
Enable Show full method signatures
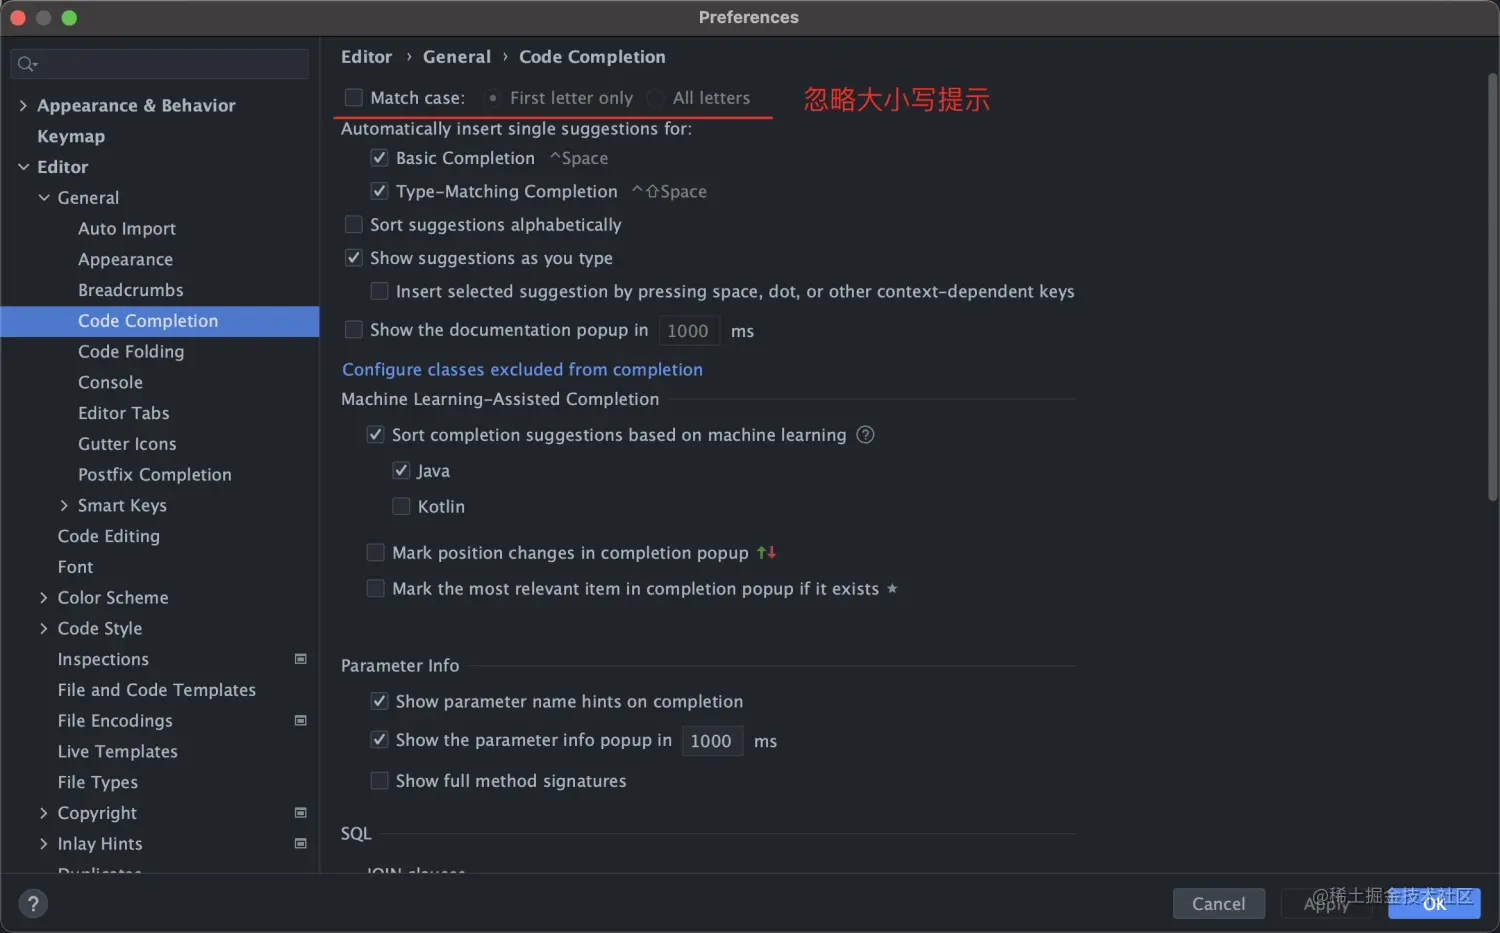pyautogui.click(x=379, y=781)
